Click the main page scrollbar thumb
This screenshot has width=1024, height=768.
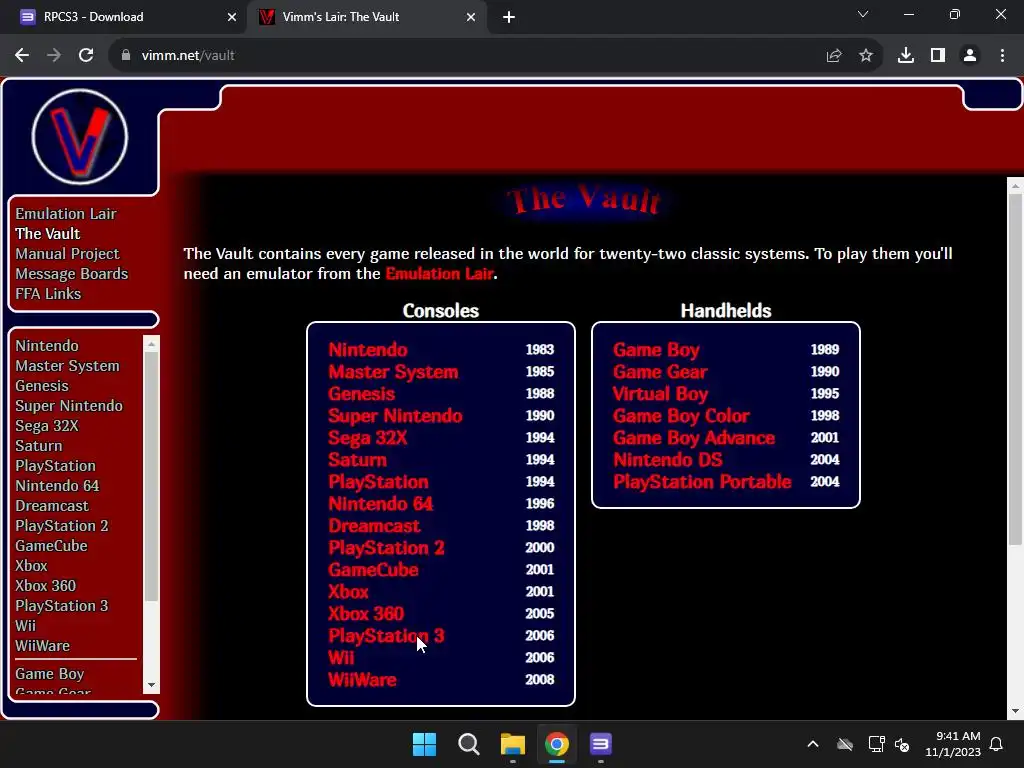(1015, 369)
